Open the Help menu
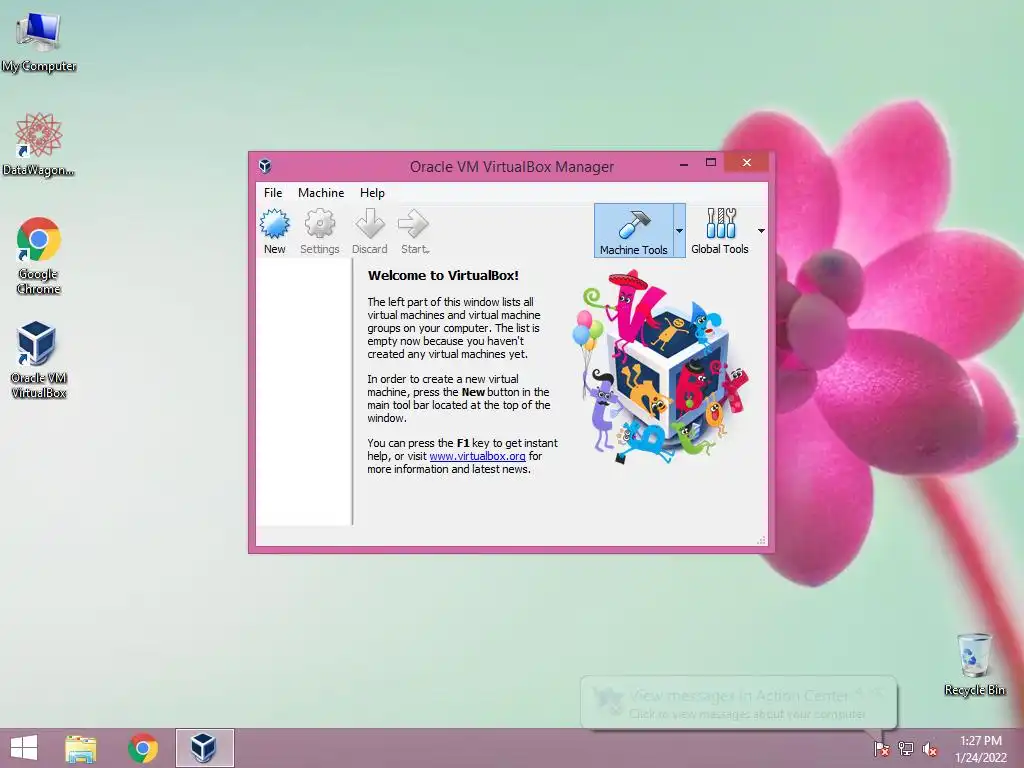Image resolution: width=1024 pixels, height=768 pixels. click(372, 193)
